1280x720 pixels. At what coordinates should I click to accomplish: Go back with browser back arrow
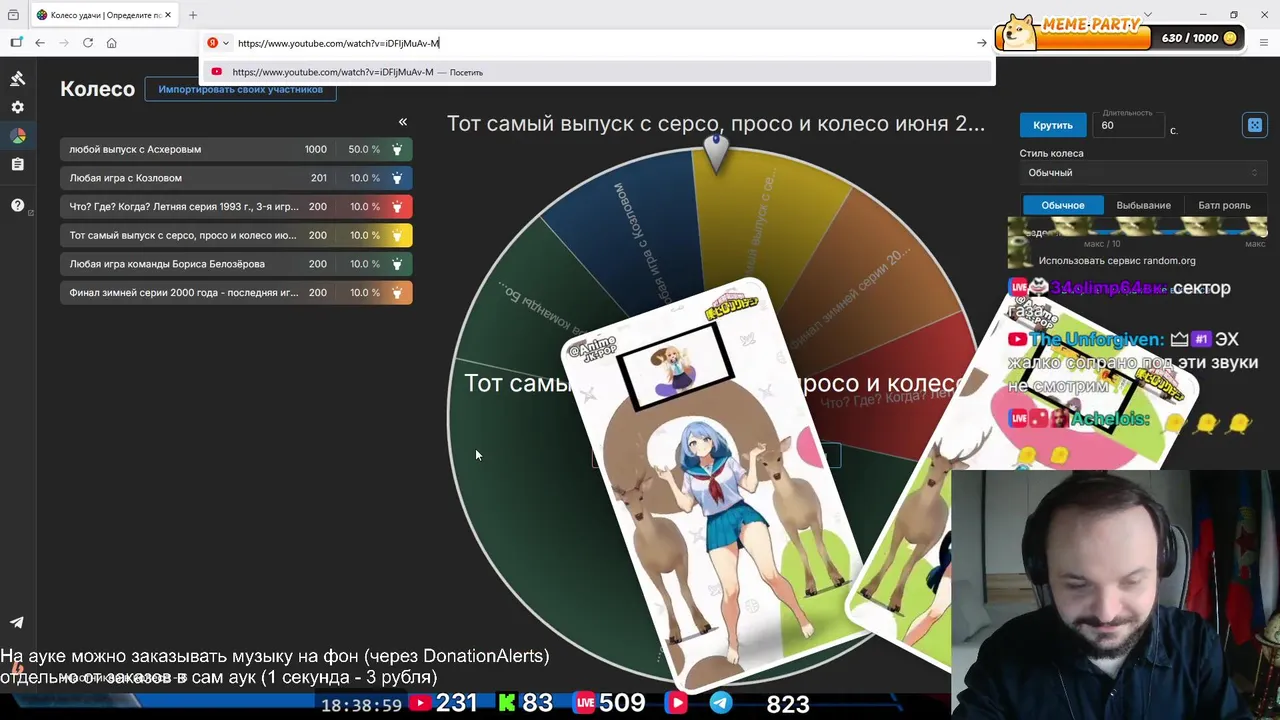[x=40, y=43]
